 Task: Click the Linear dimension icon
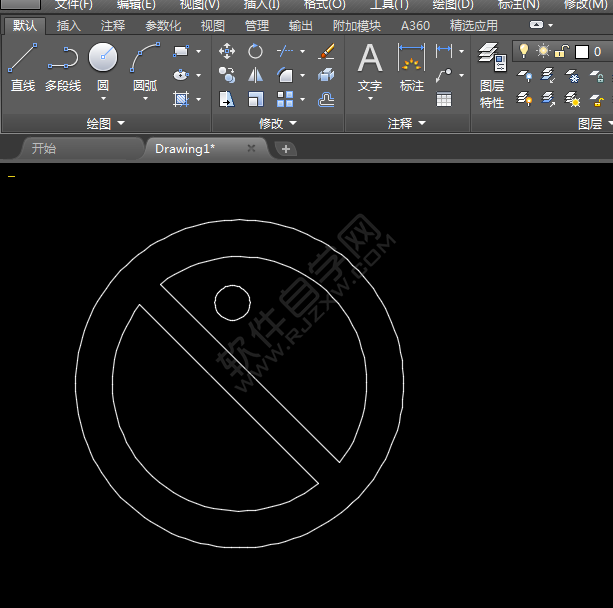tap(444, 50)
